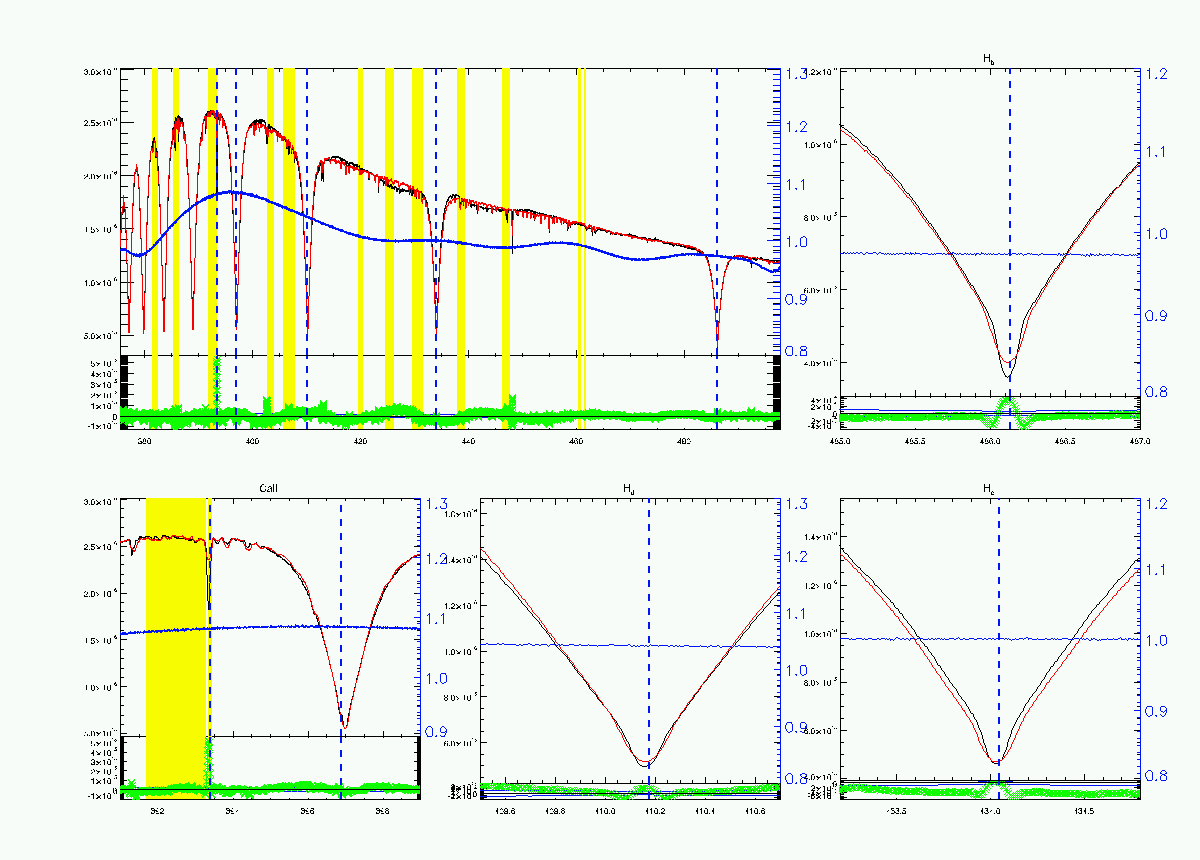Click the blue 1.1 label on the CaII plot
The width and height of the screenshot is (1200, 860).
[x=437, y=619]
